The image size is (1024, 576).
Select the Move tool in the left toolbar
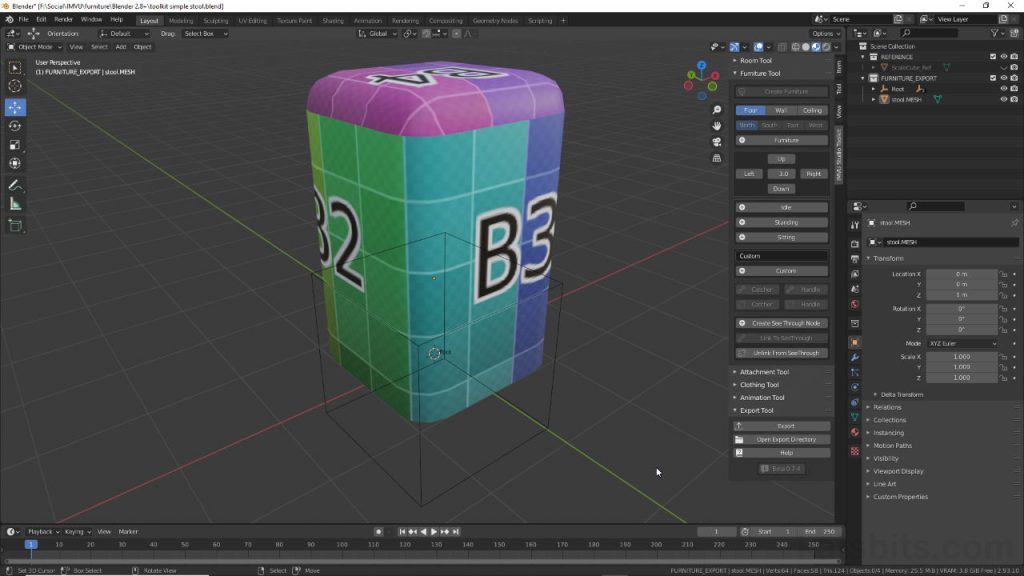click(x=14, y=107)
